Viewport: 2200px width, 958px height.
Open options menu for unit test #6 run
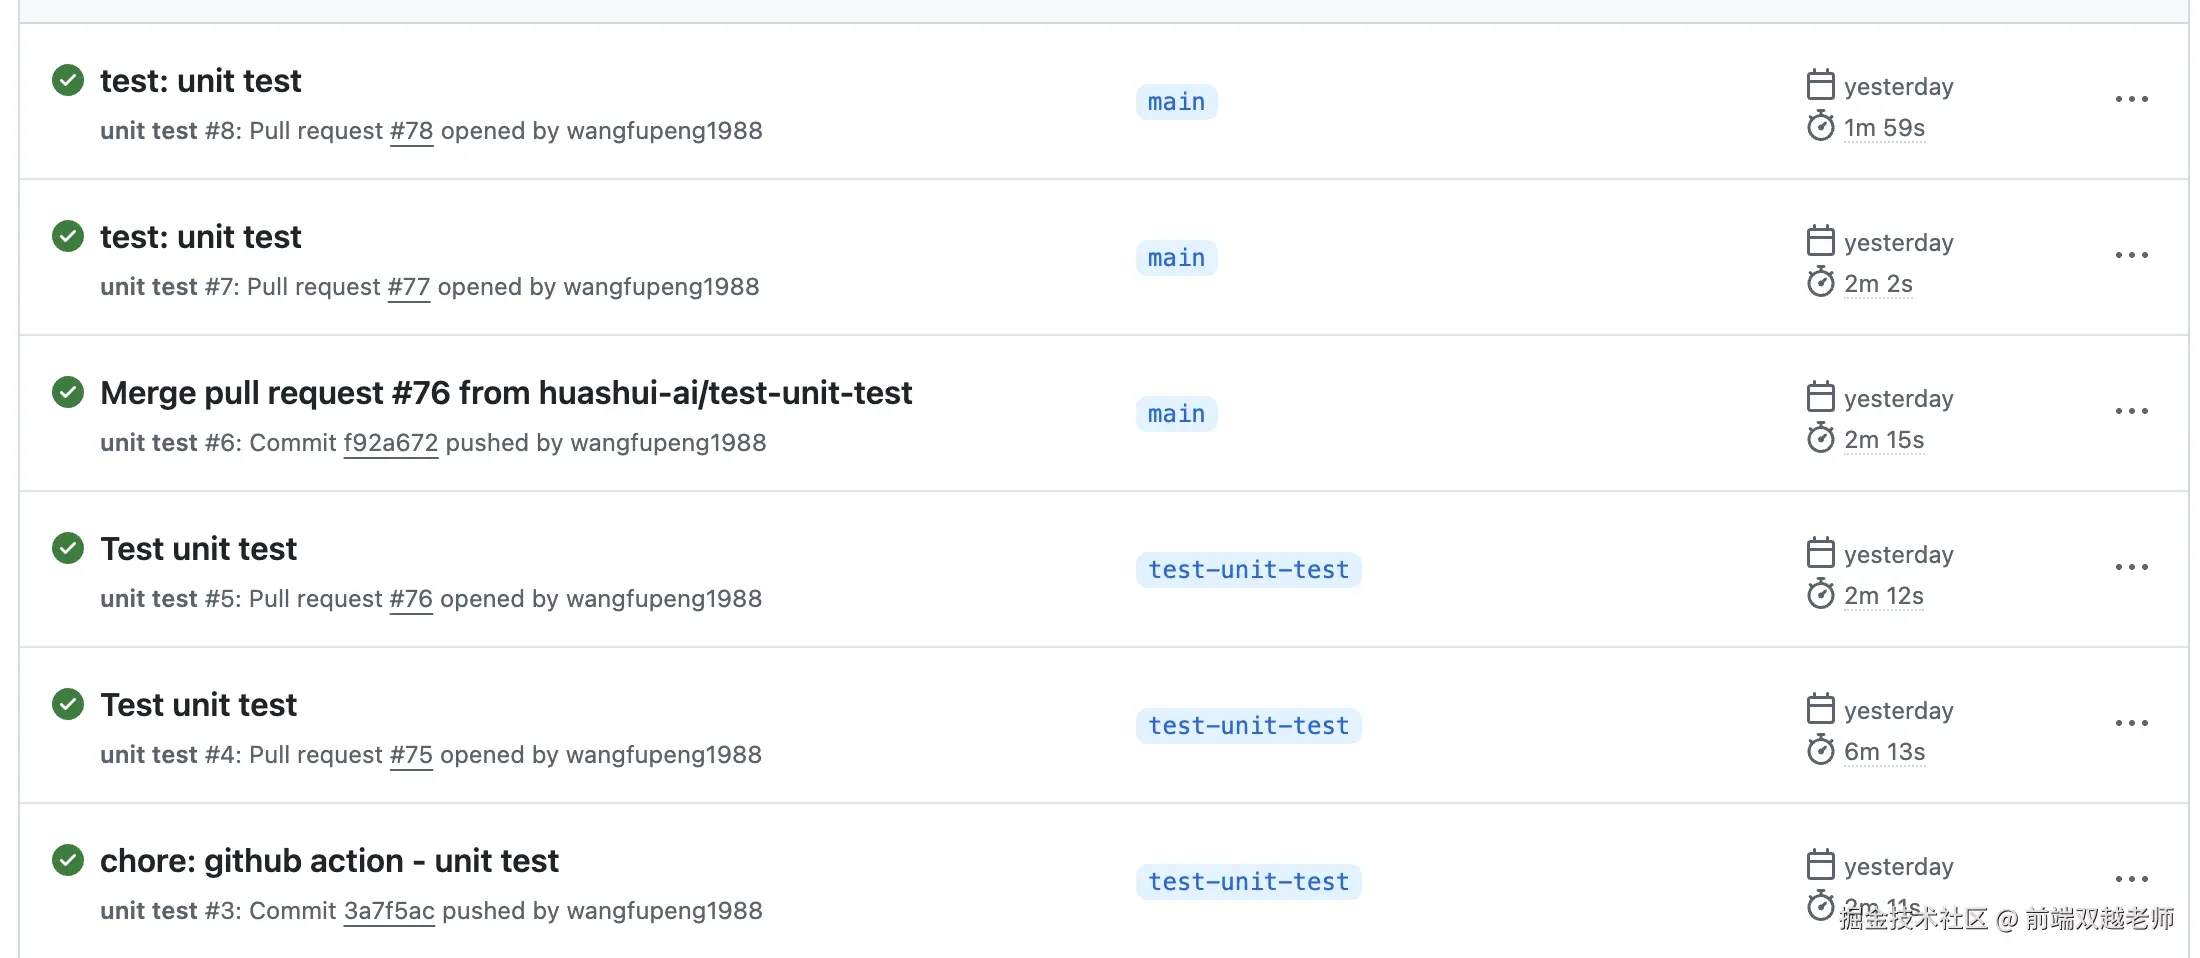click(2131, 412)
